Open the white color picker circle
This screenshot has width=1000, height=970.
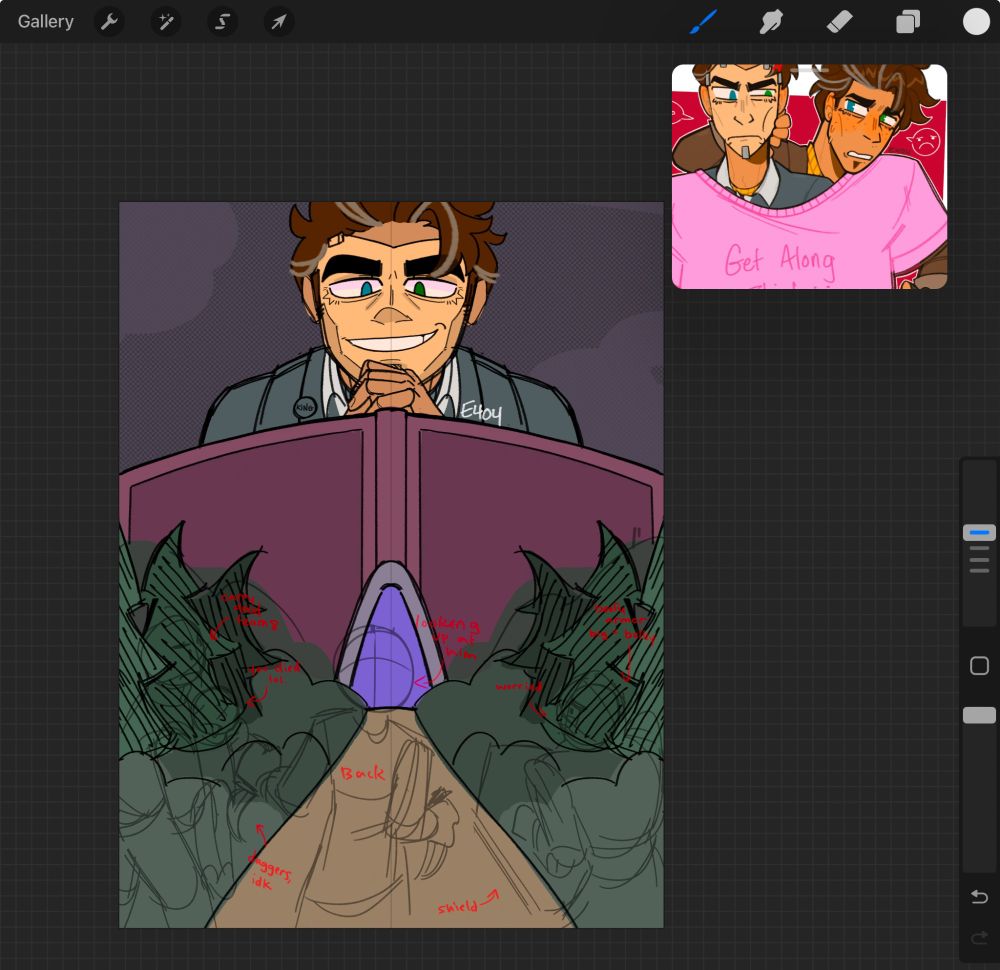tap(976, 22)
